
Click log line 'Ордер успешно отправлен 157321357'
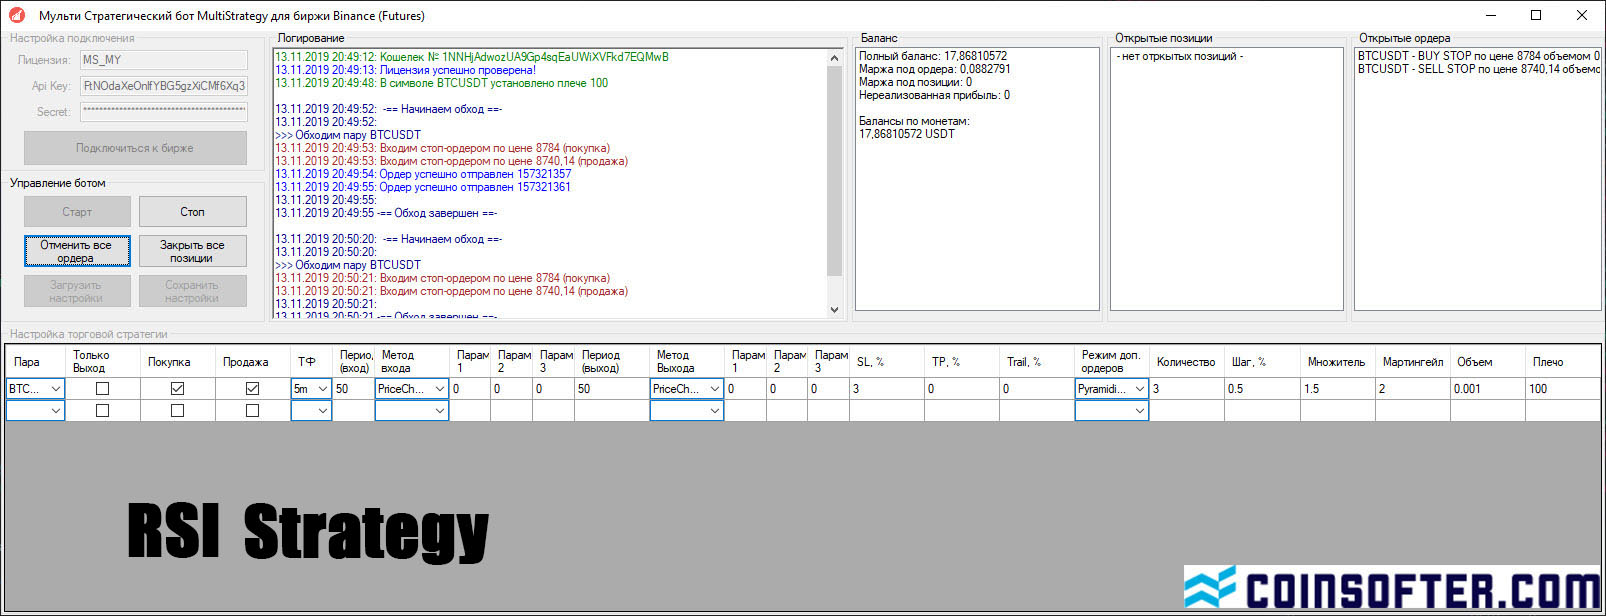[423, 174]
